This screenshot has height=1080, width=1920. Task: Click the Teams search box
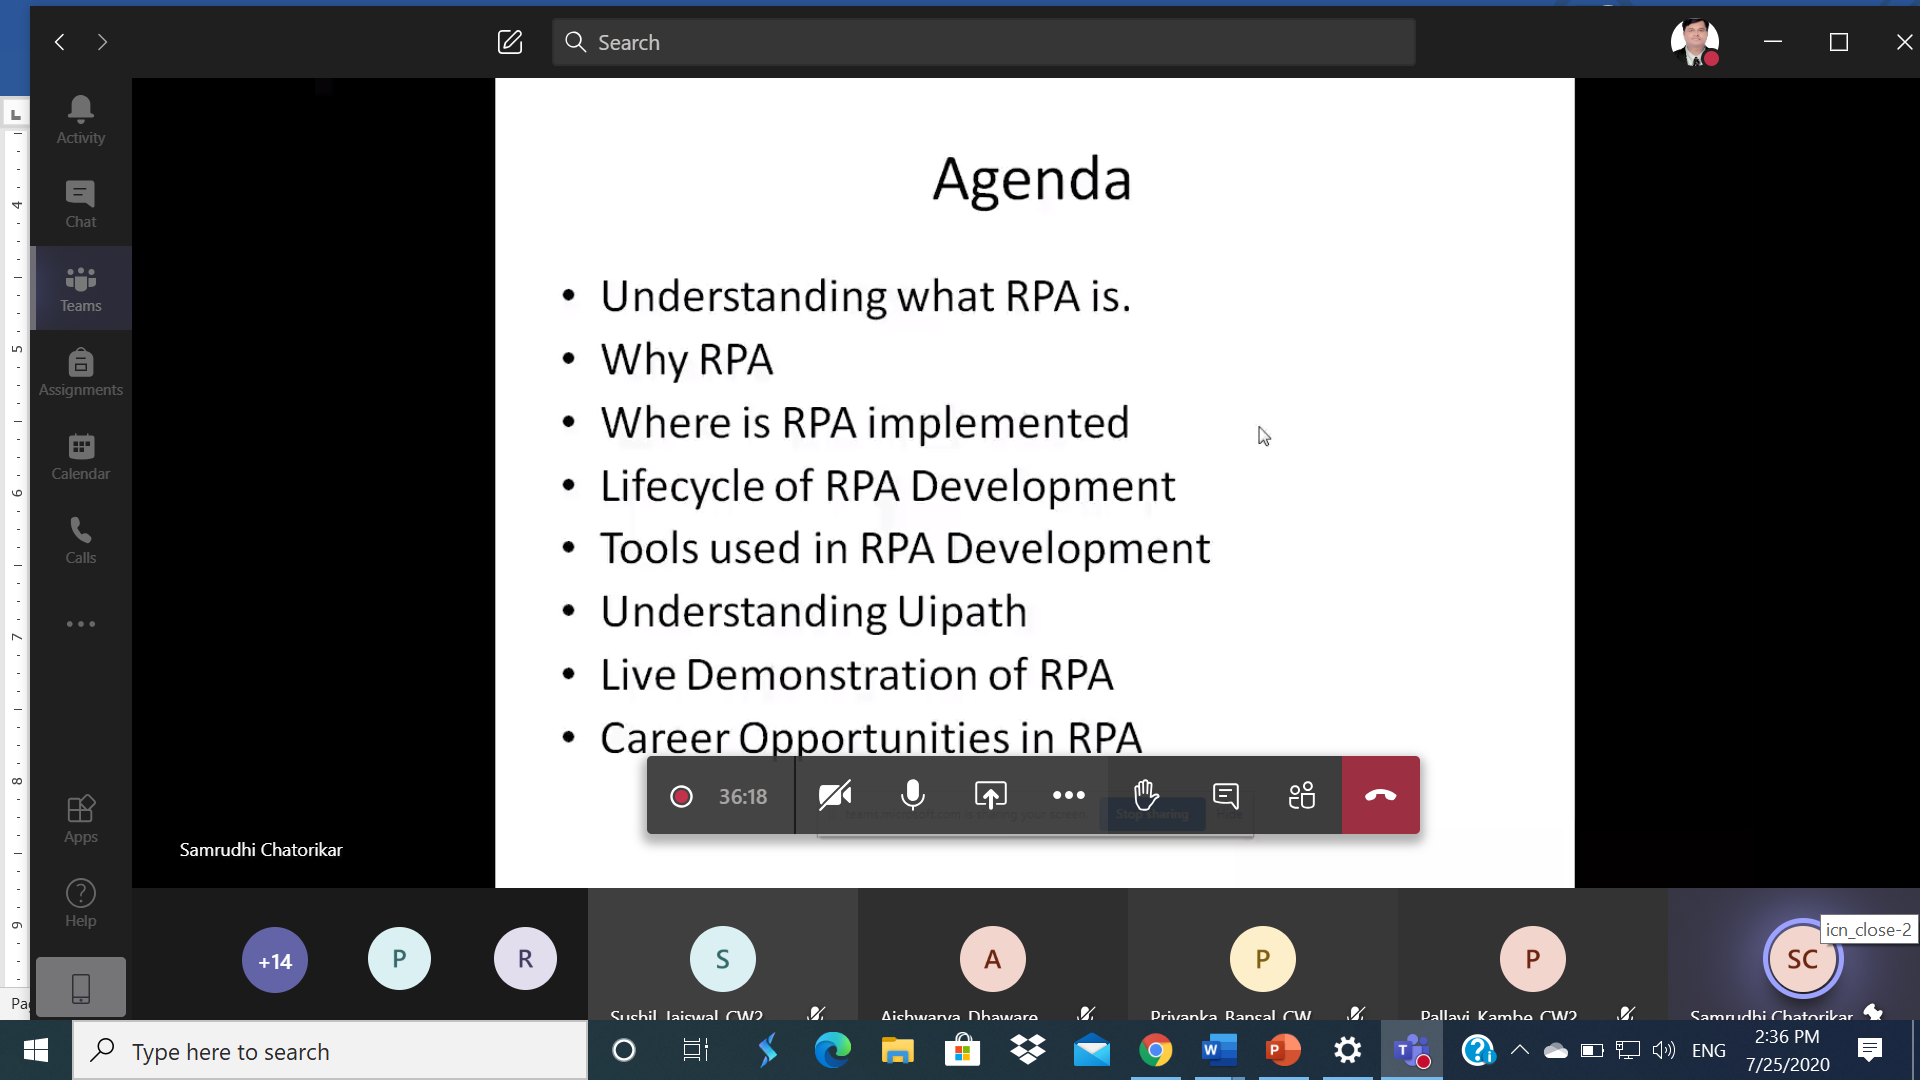983,42
